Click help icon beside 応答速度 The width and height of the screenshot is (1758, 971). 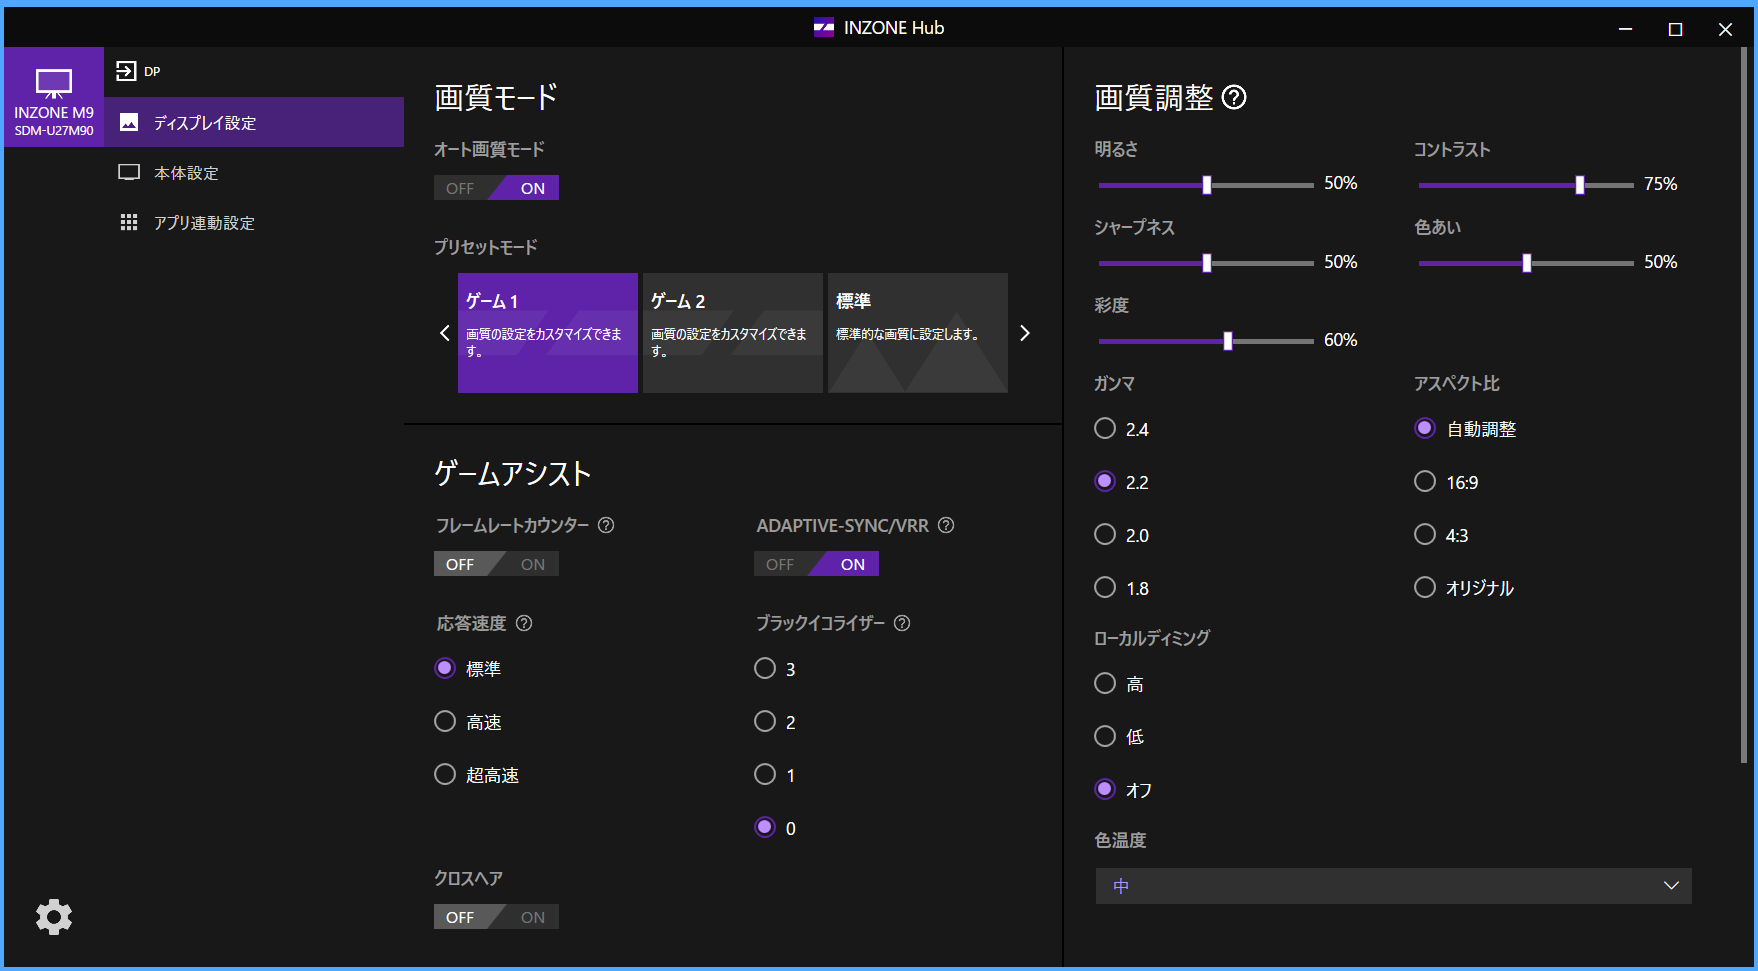coord(524,623)
